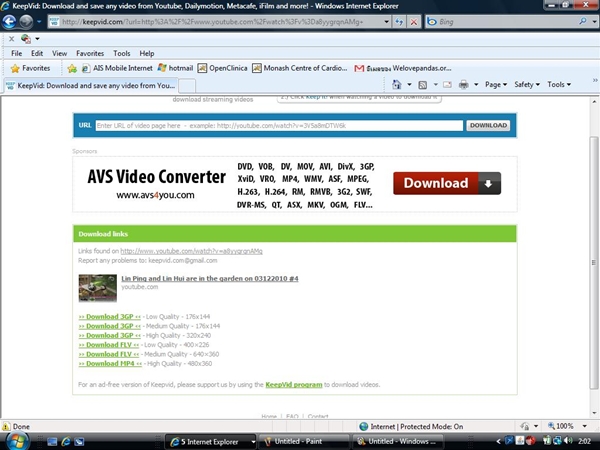Open 5 Internet Explorer taskbar group

point(210,442)
